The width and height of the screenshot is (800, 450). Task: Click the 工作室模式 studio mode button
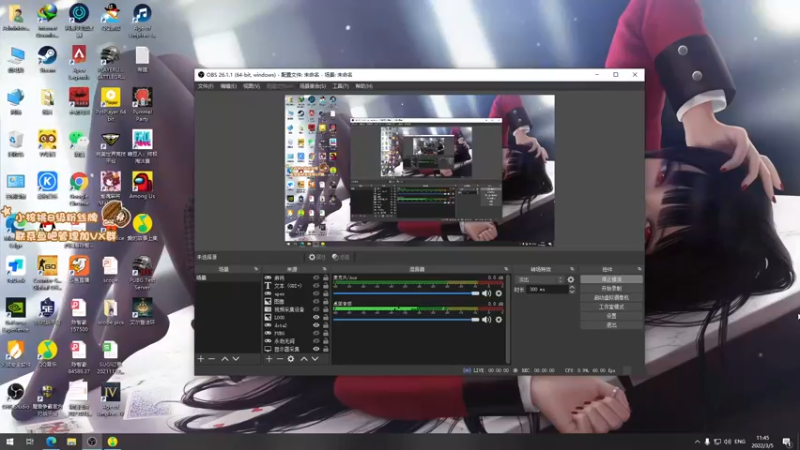click(x=611, y=307)
